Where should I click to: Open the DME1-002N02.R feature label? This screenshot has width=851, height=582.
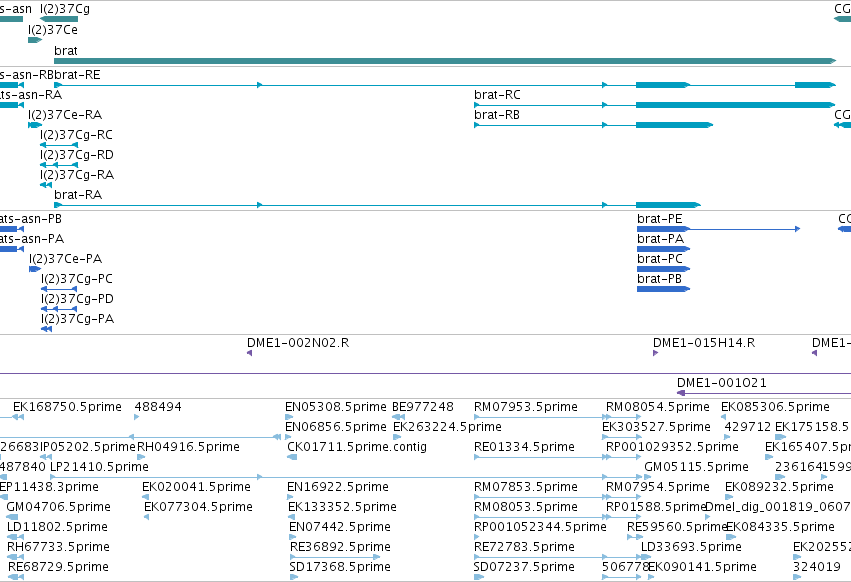coord(298,343)
